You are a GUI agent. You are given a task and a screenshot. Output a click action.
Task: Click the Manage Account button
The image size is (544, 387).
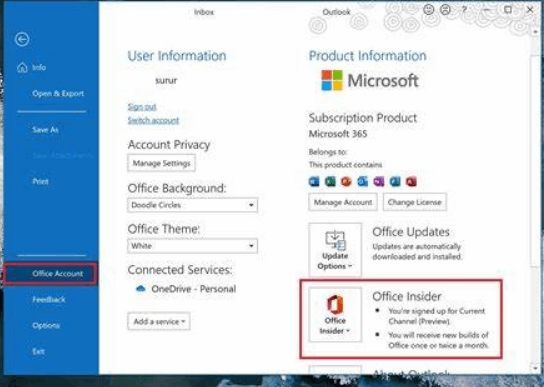click(x=343, y=202)
